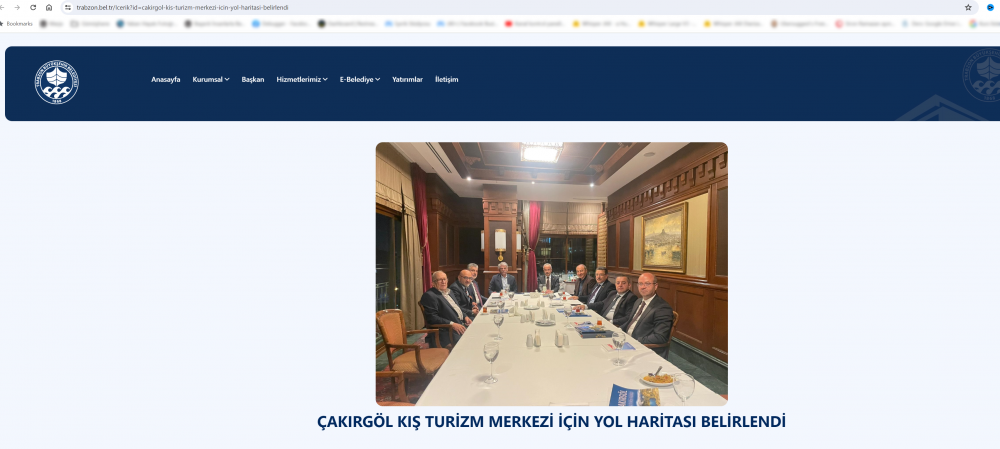Click the URL address bar field
The width and height of the screenshot is (1000, 449).
pyautogui.click(x=500, y=7)
